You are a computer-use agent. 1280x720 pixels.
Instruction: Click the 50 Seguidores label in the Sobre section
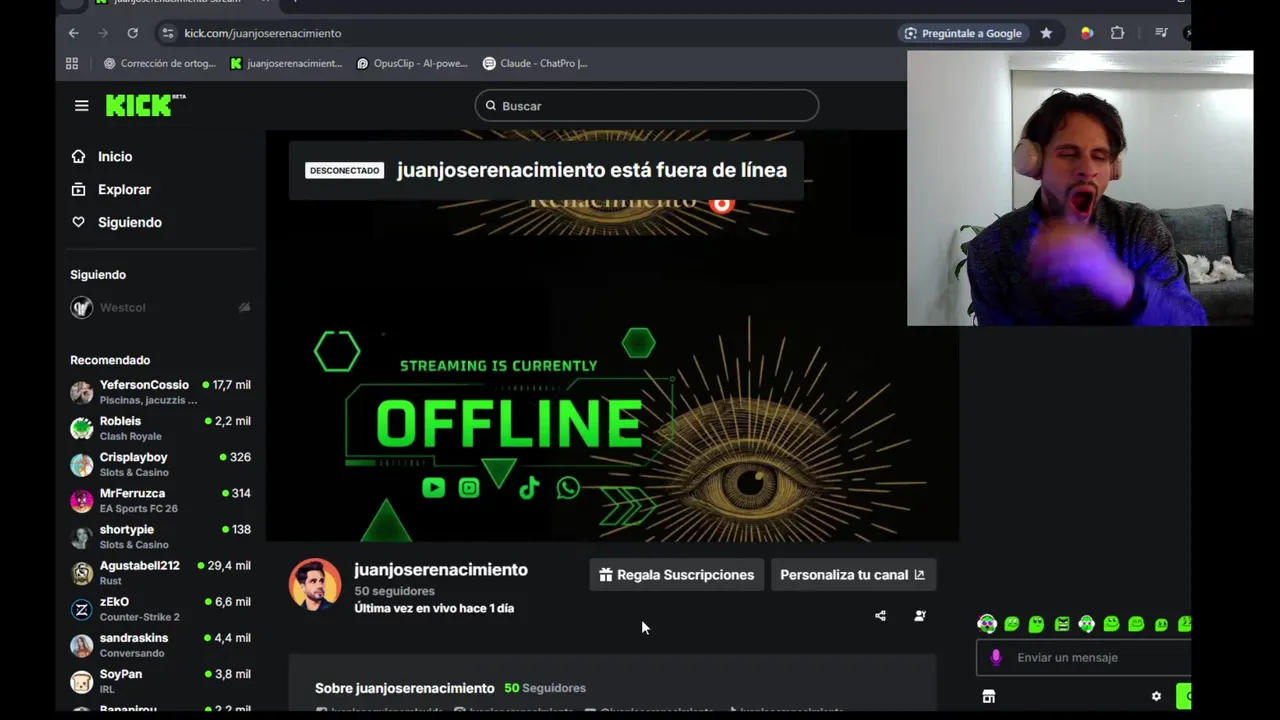[545, 688]
